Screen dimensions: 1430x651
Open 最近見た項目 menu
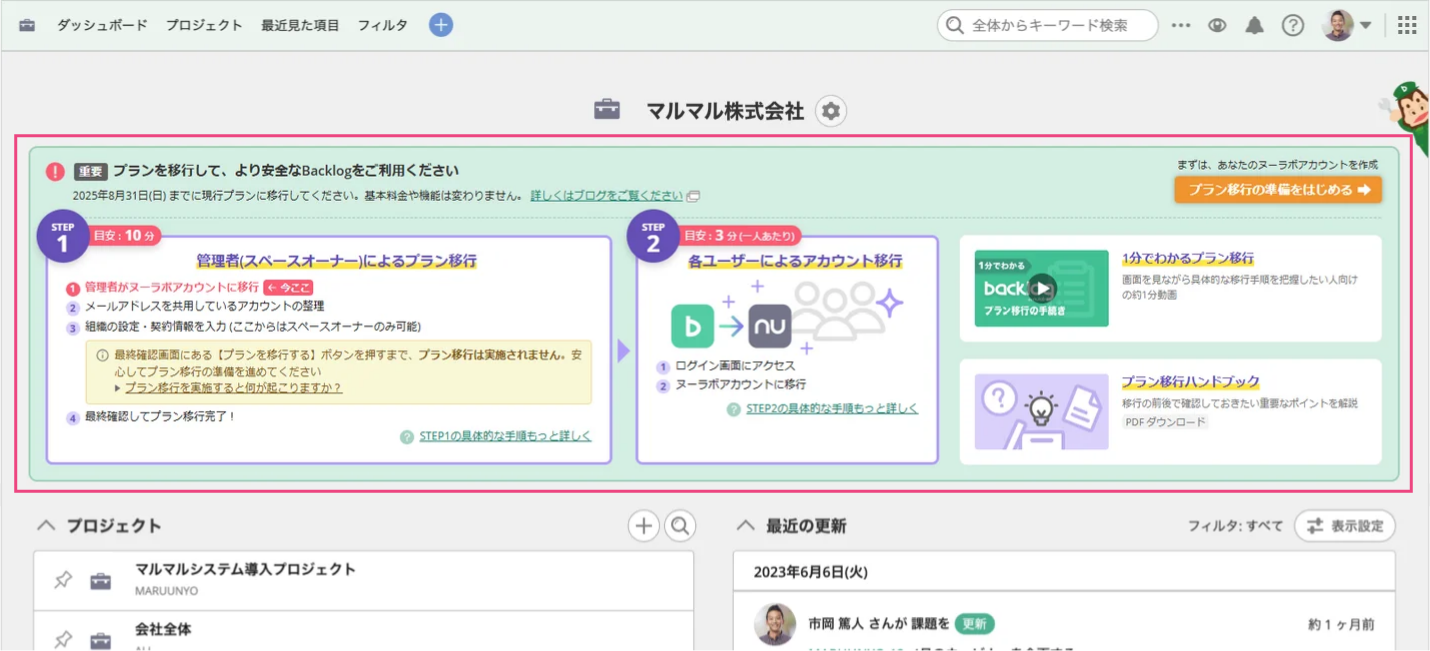(300, 26)
